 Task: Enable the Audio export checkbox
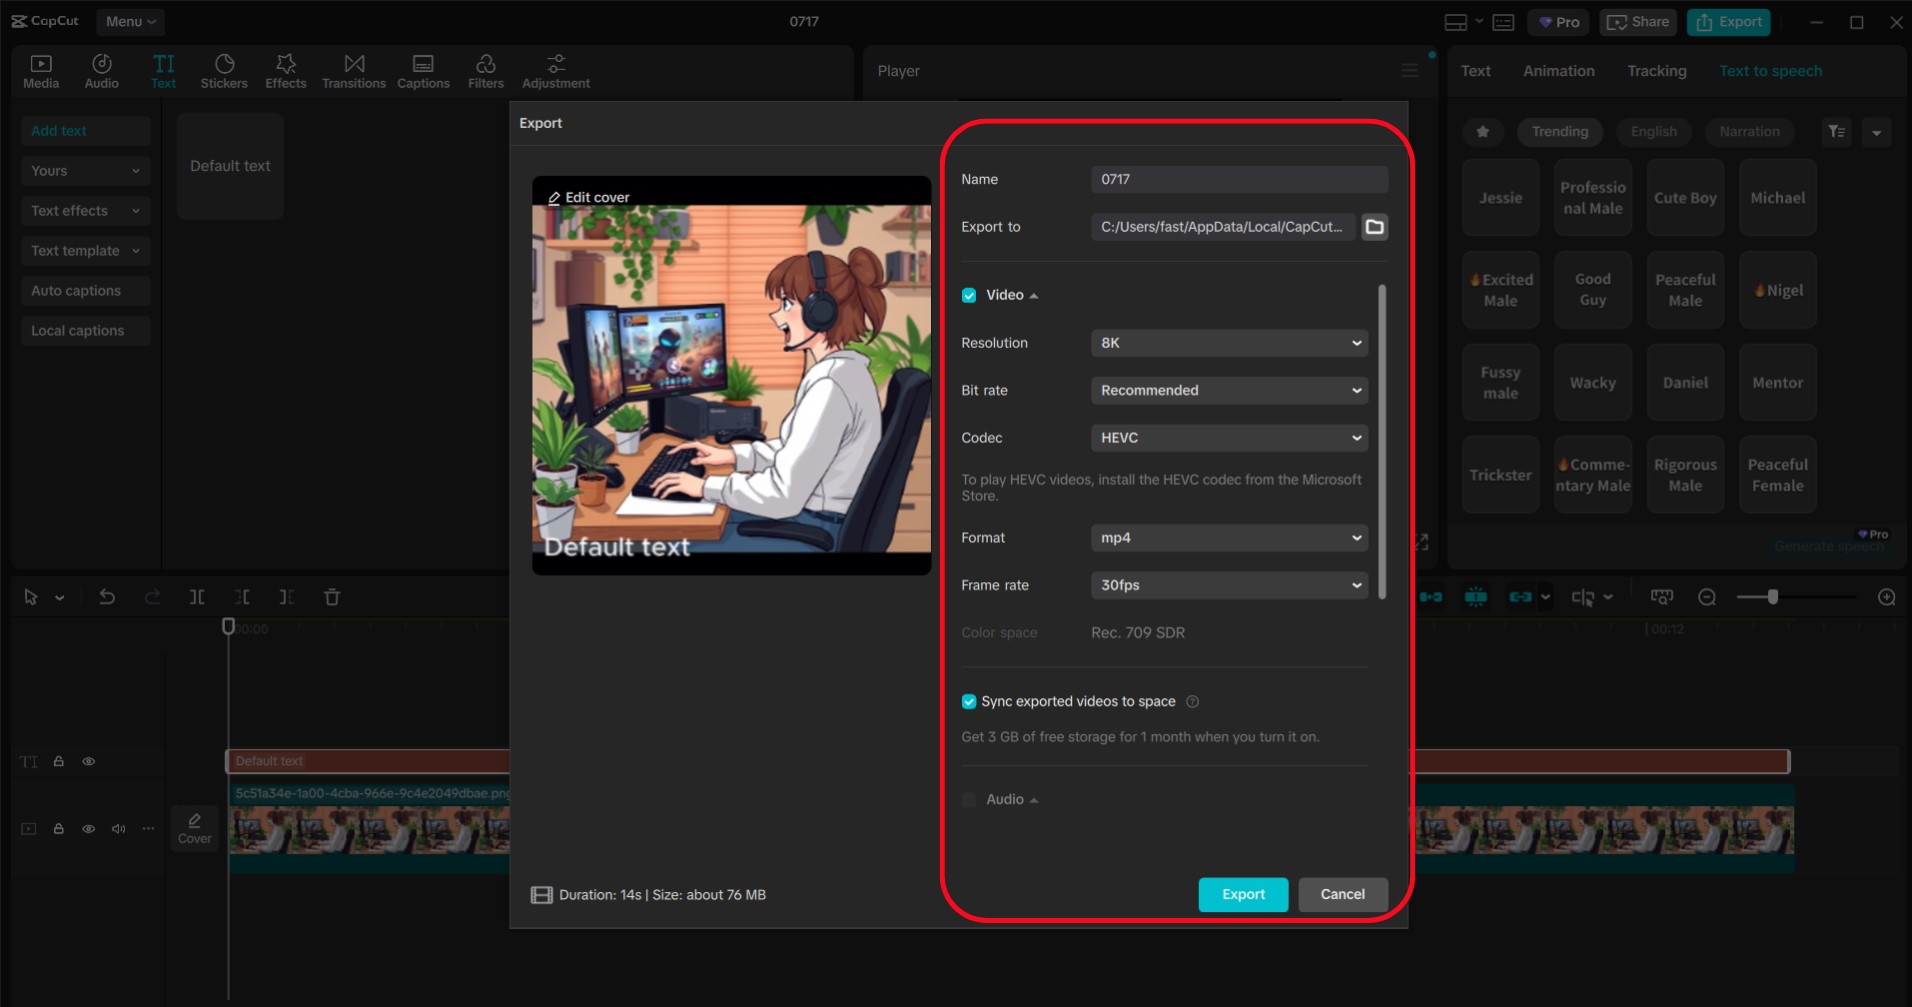tap(969, 800)
